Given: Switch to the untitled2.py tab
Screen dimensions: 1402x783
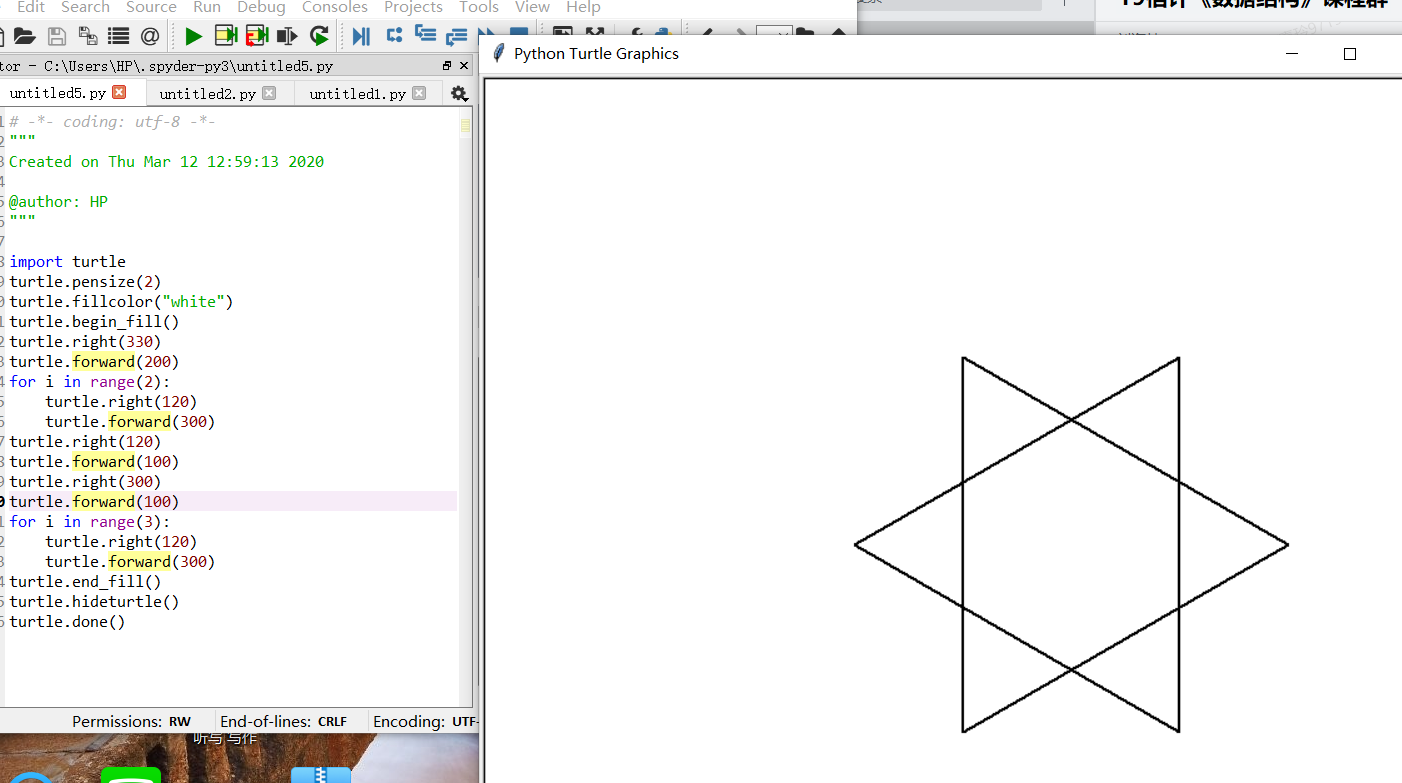Looking at the screenshot, I should point(208,93).
